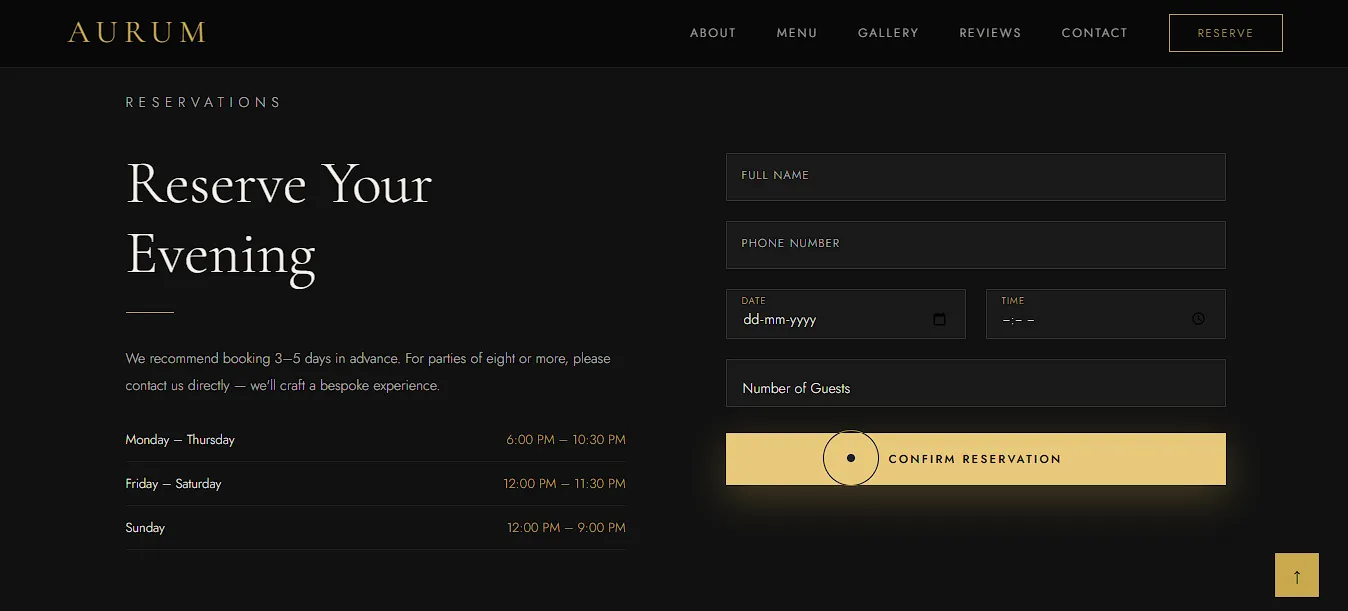Click the 6:00 PM — 10:30 PM hours
The image size is (1348, 611).
click(566, 439)
